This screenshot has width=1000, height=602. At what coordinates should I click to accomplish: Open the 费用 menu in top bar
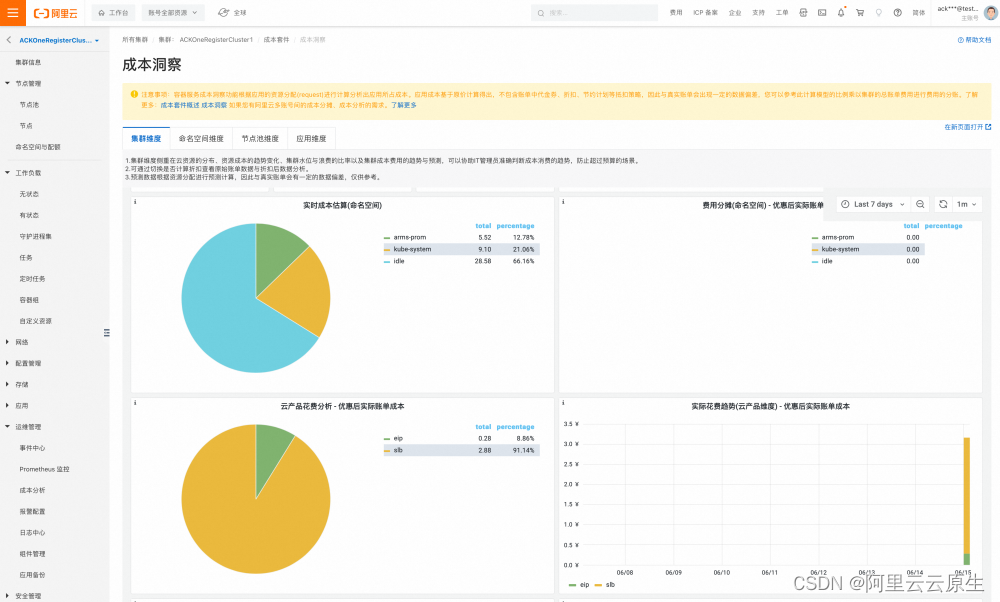click(x=676, y=13)
